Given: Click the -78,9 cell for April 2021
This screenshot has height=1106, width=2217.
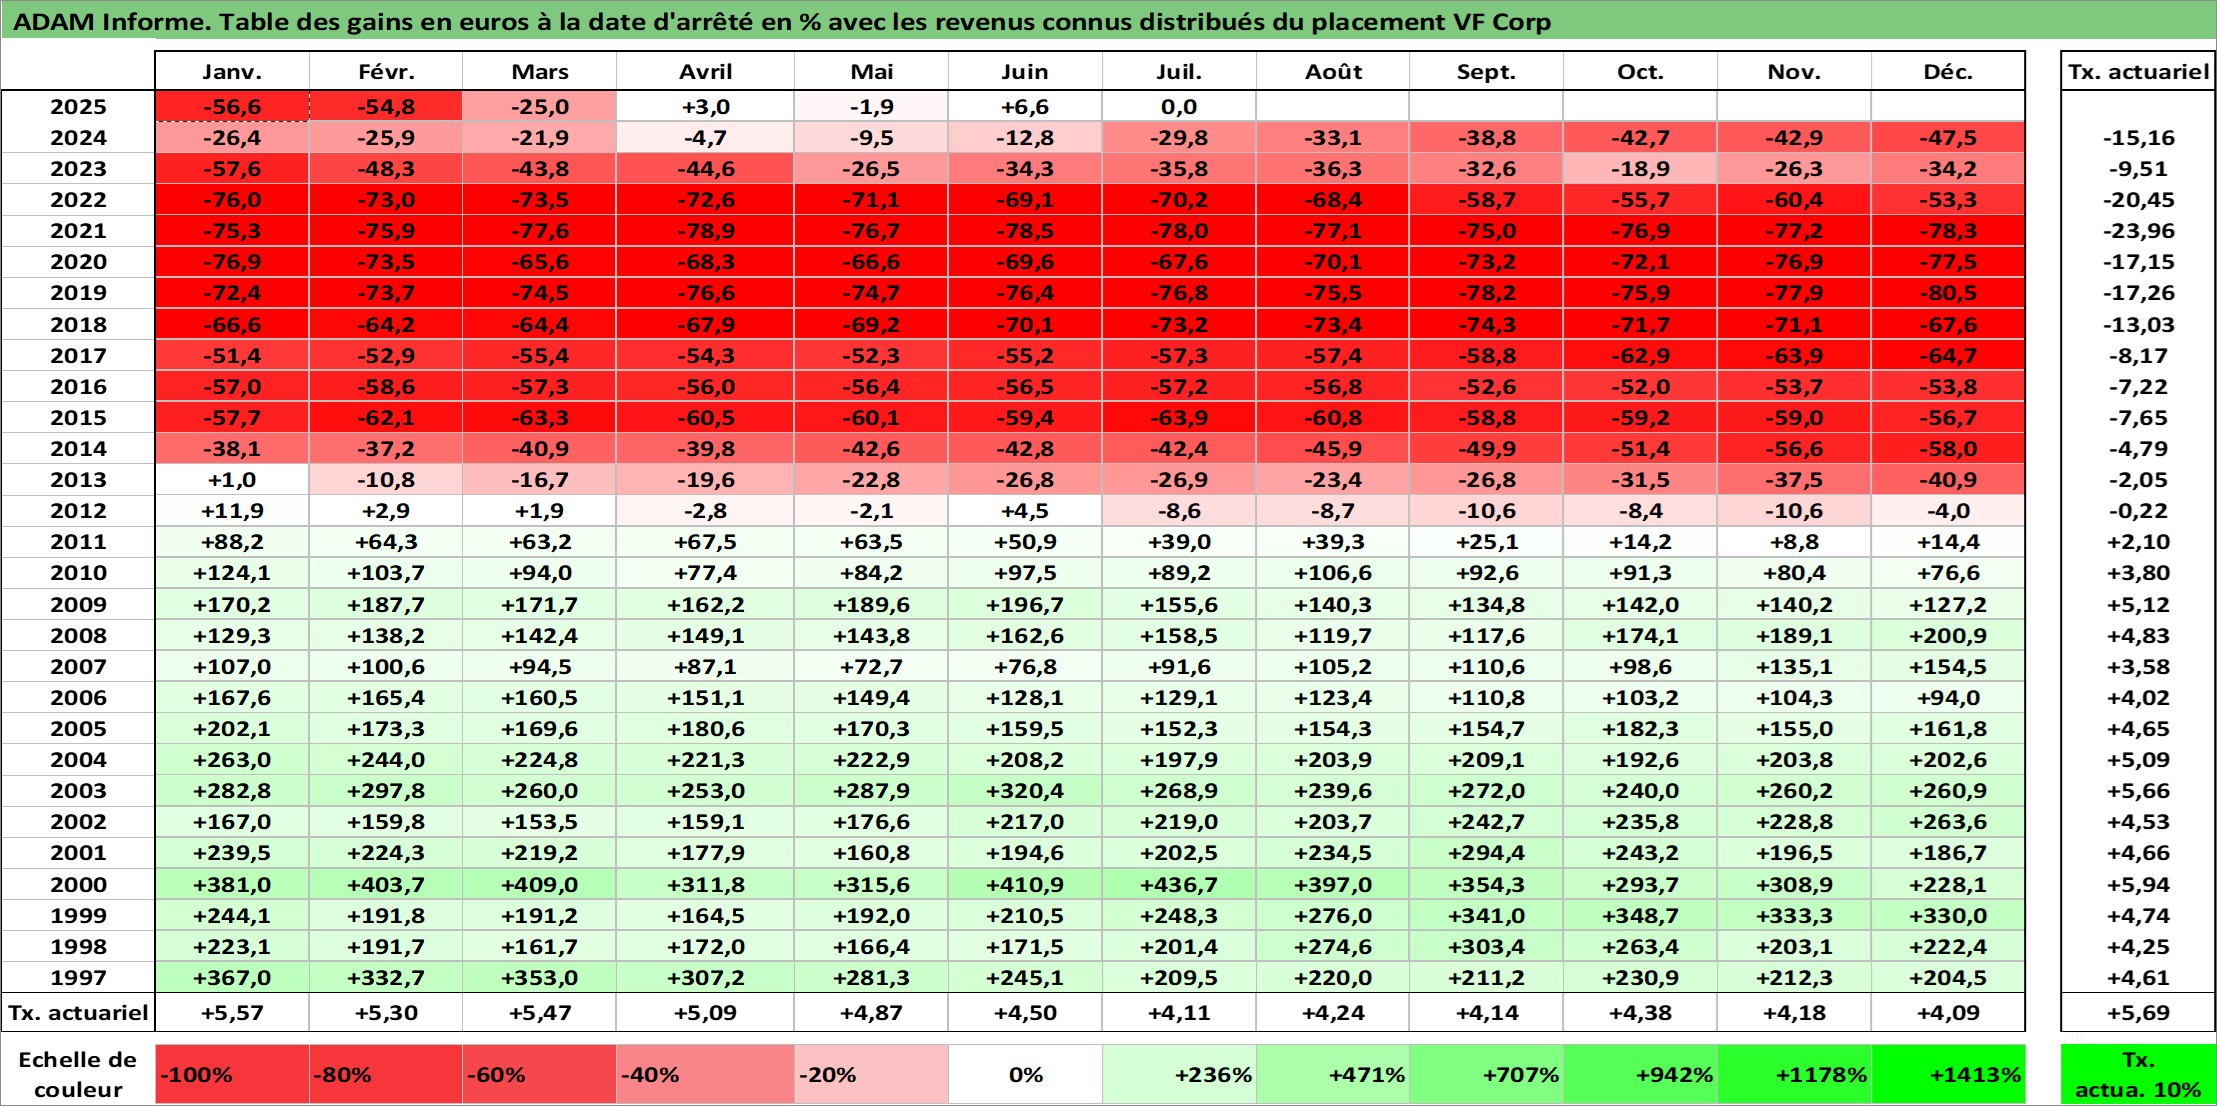Looking at the screenshot, I should (x=705, y=230).
